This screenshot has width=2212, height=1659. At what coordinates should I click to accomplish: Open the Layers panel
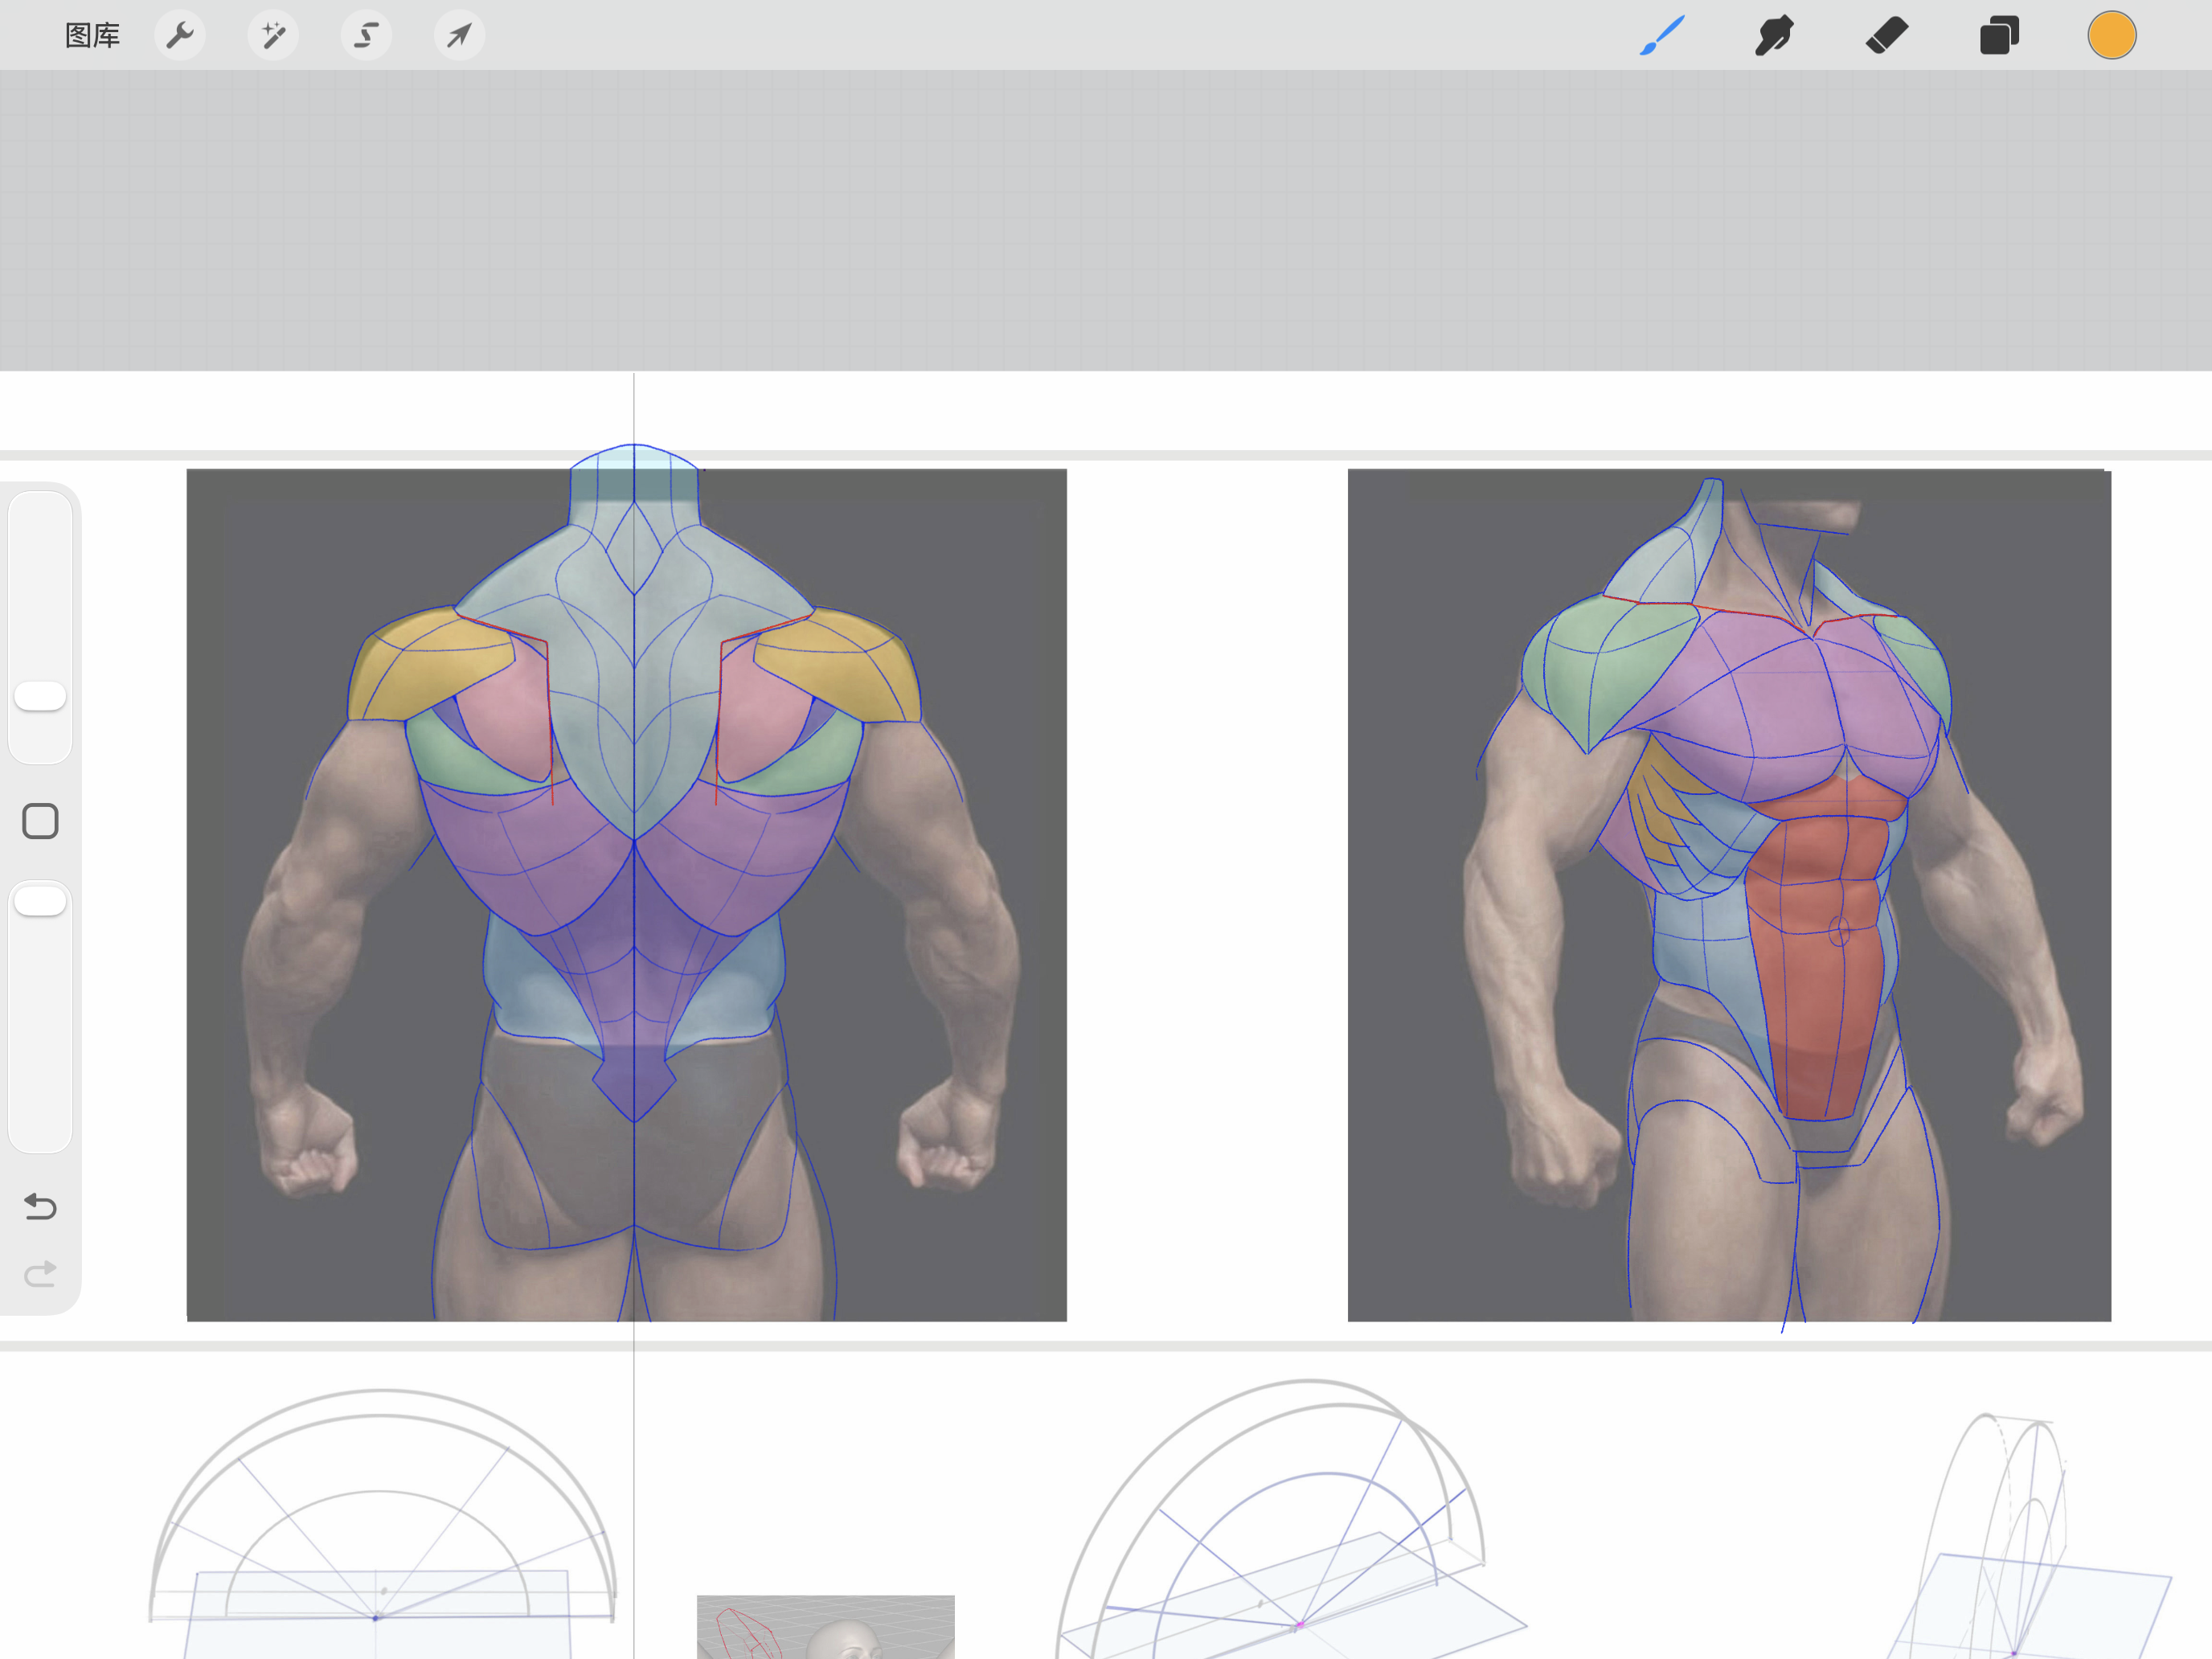click(1999, 36)
